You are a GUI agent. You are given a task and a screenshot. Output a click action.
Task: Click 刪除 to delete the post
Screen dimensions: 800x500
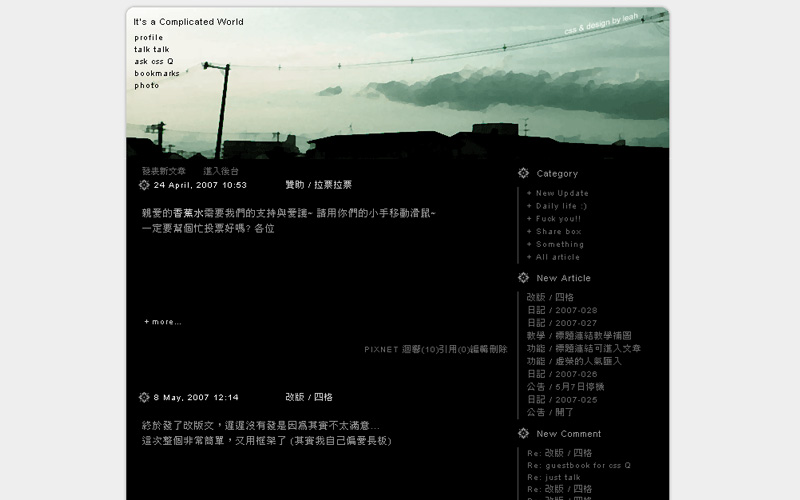coord(498,349)
